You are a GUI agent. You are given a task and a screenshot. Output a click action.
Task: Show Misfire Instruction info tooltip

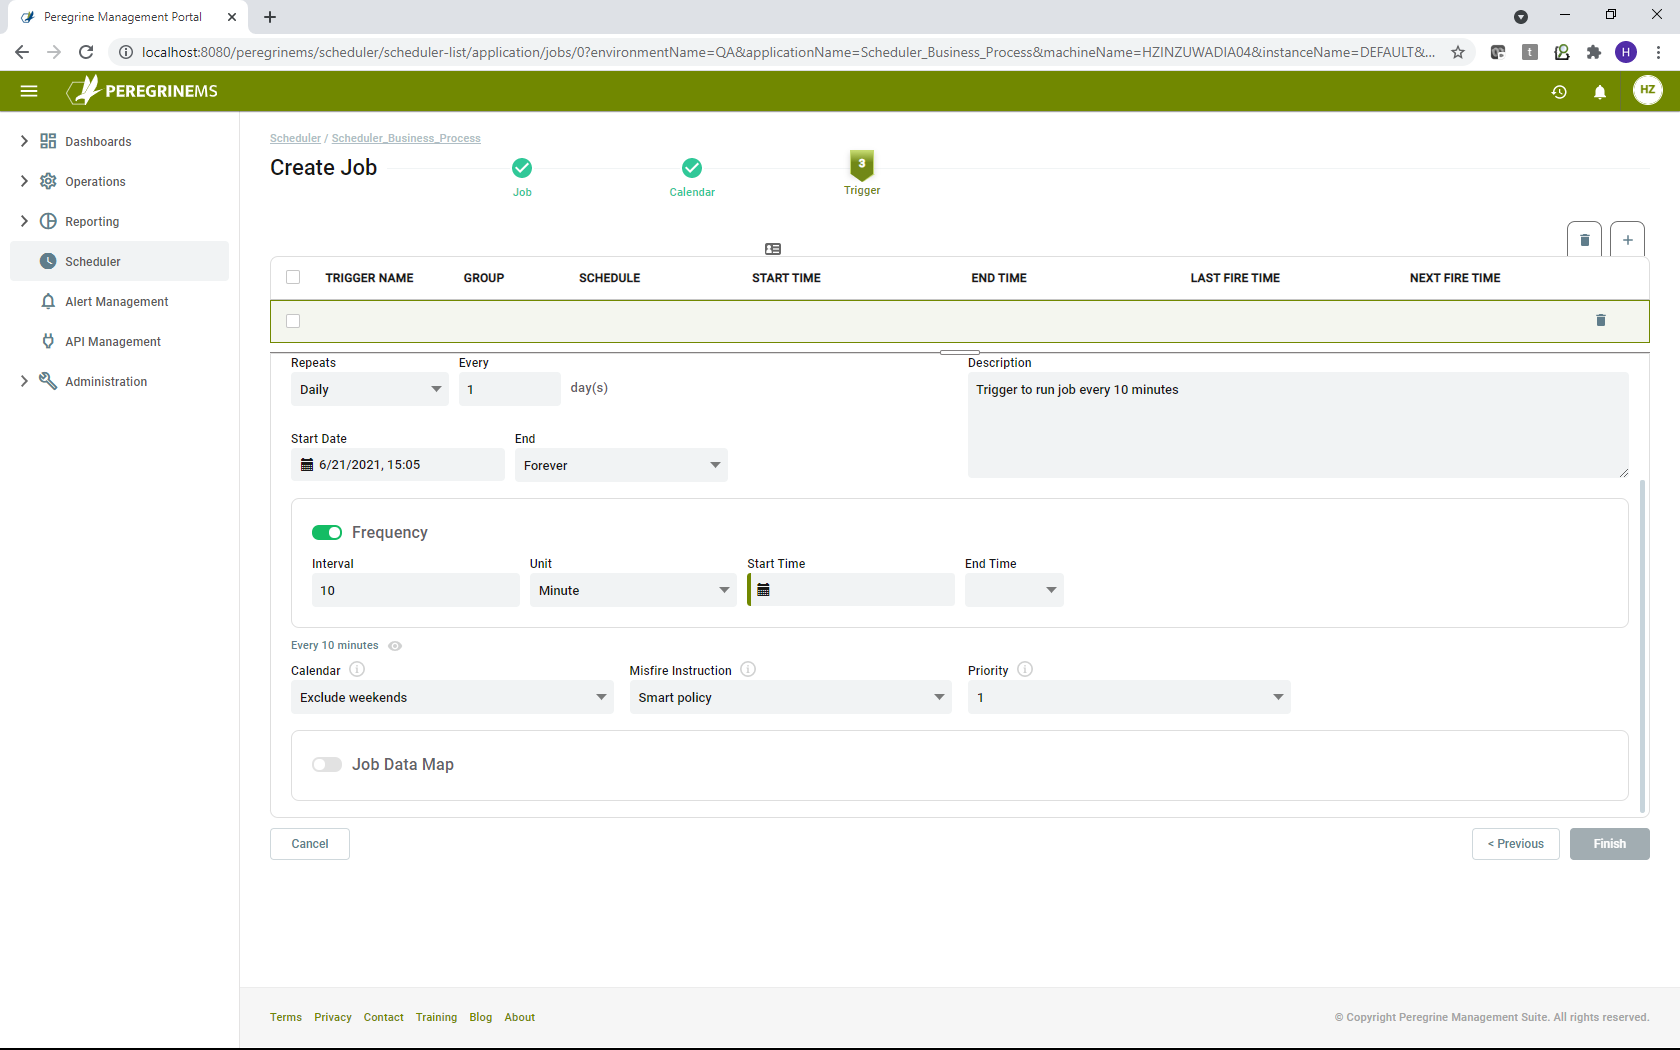click(748, 670)
